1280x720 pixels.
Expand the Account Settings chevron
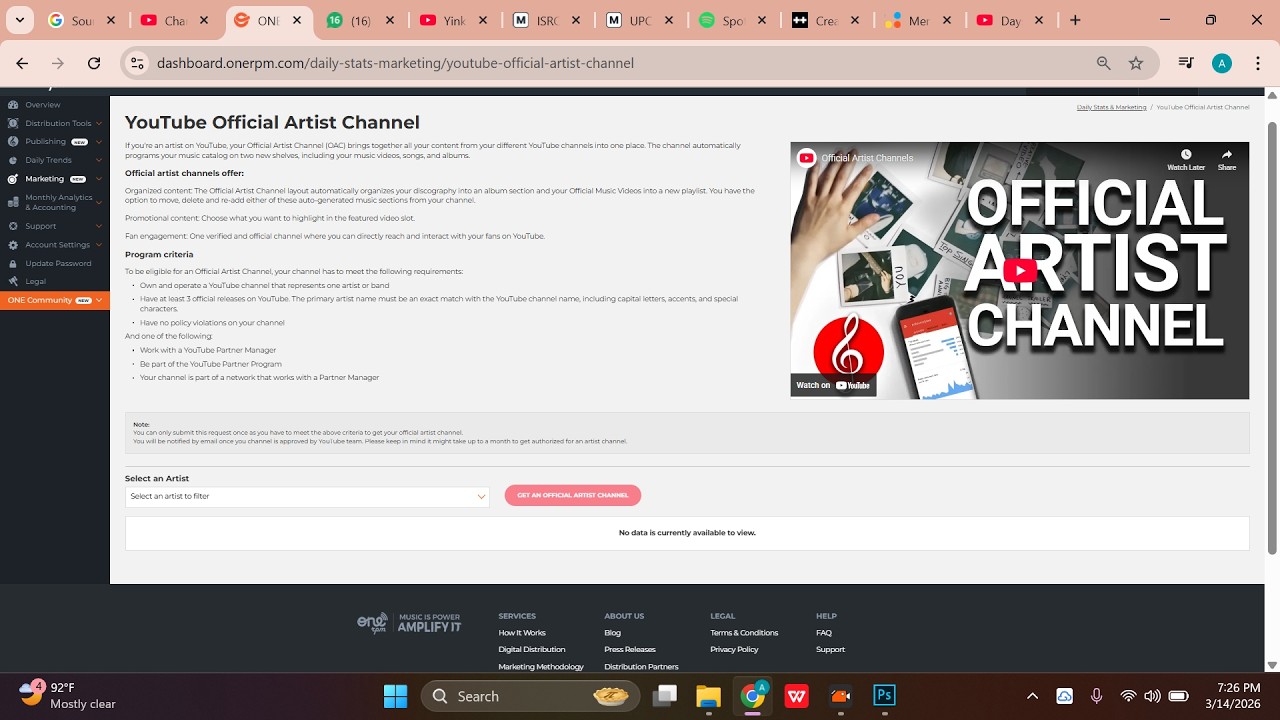pyautogui.click(x=100, y=244)
